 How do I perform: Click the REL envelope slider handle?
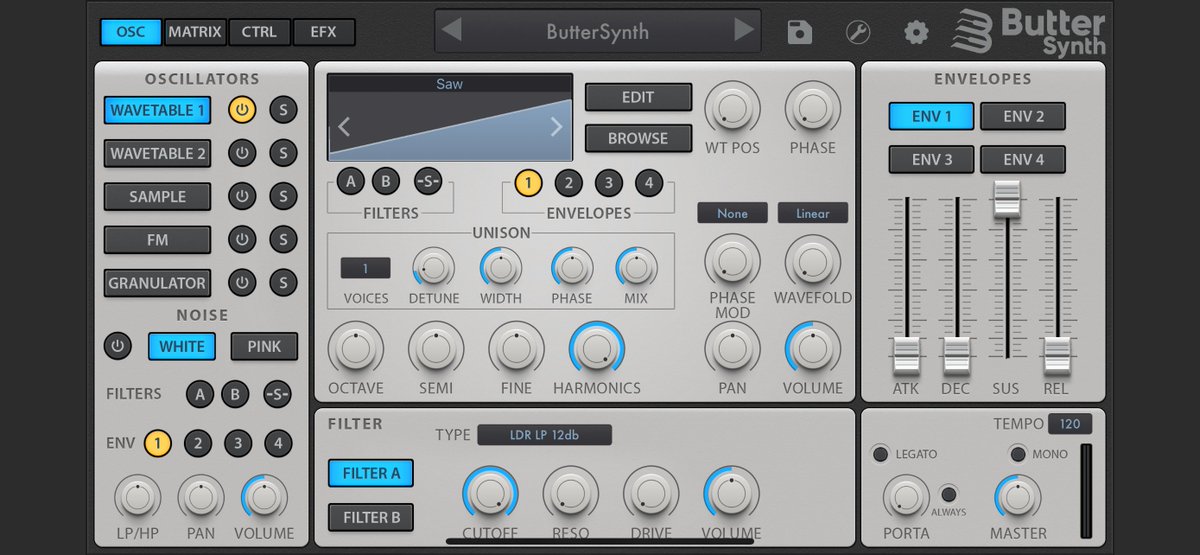point(1057,357)
